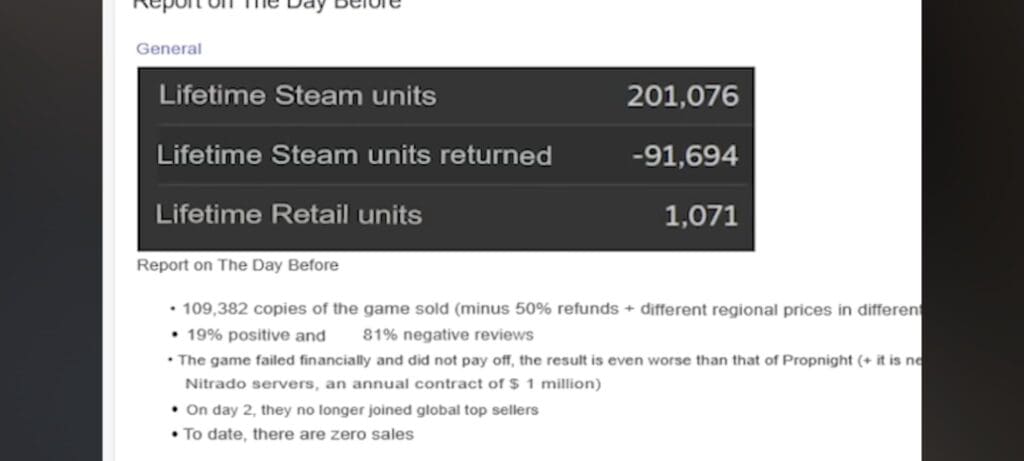
Task: Click the 1,071 retail units value
Action: (701, 216)
